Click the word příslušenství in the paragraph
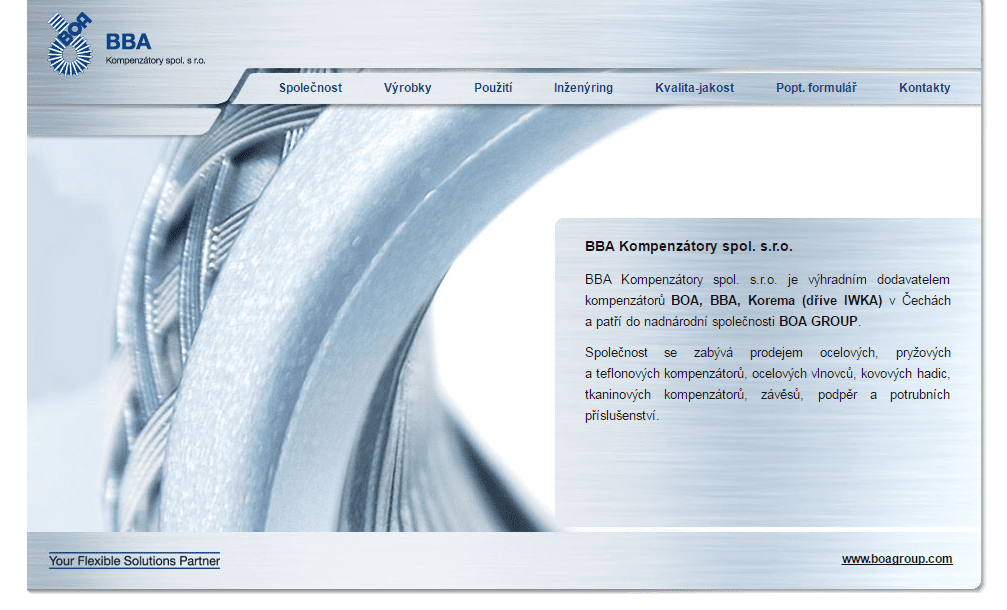The image size is (1007, 610). (621, 415)
